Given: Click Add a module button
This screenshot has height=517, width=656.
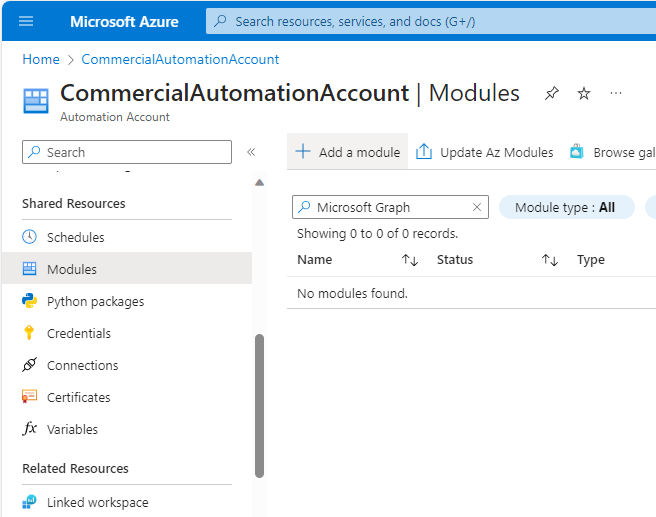Looking at the screenshot, I should point(348,152).
